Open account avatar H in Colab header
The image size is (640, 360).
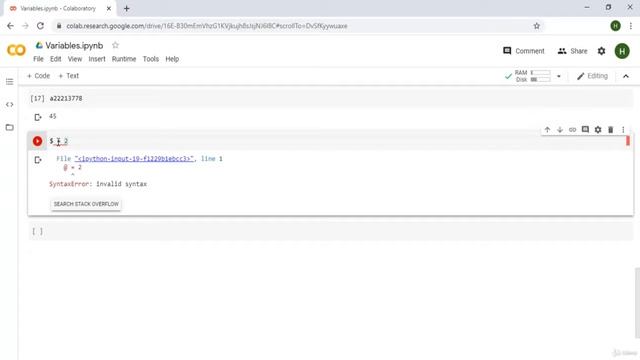click(622, 51)
